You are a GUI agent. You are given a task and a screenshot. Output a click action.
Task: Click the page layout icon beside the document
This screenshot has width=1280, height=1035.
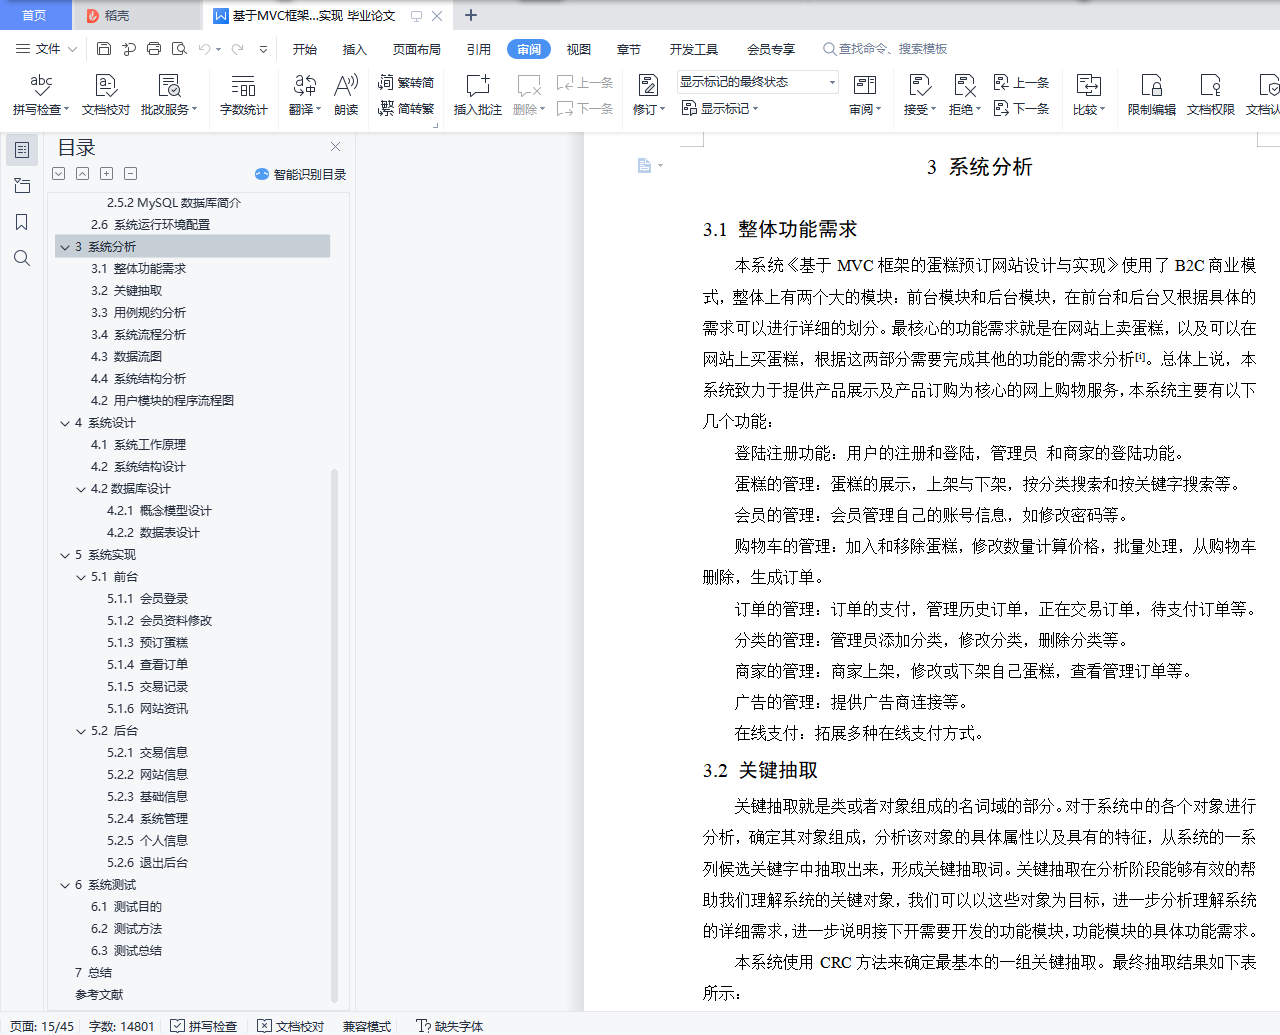(645, 165)
